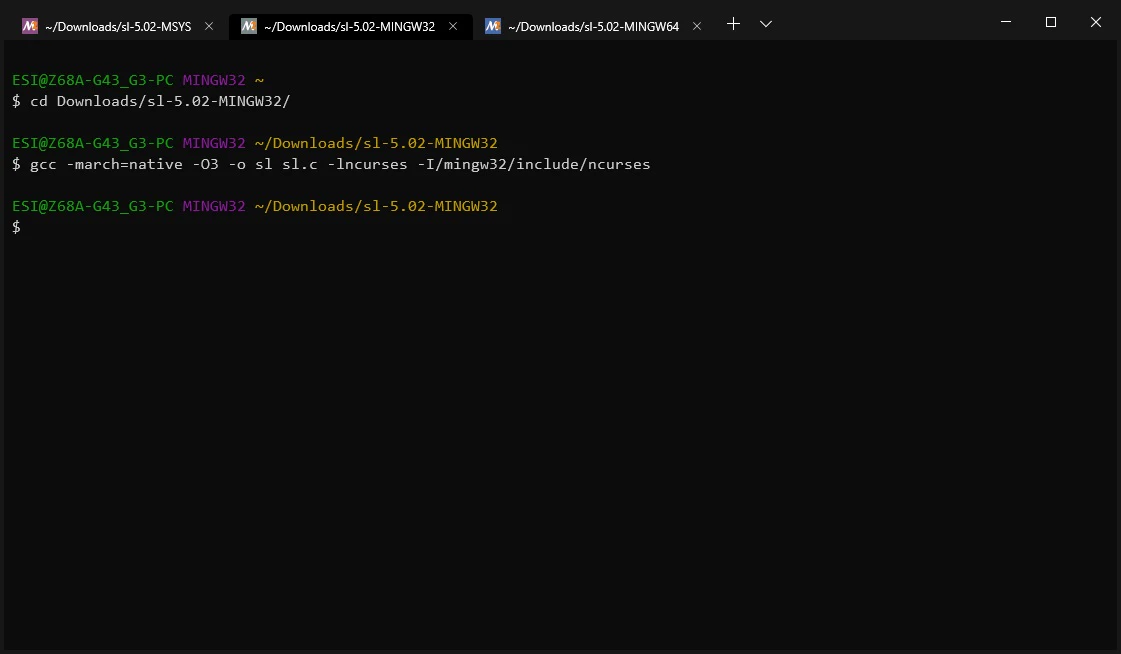Select the ~/Downloads/sl-5.02-MINGW32 tab label
This screenshot has width=1121, height=654.
point(349,26)
